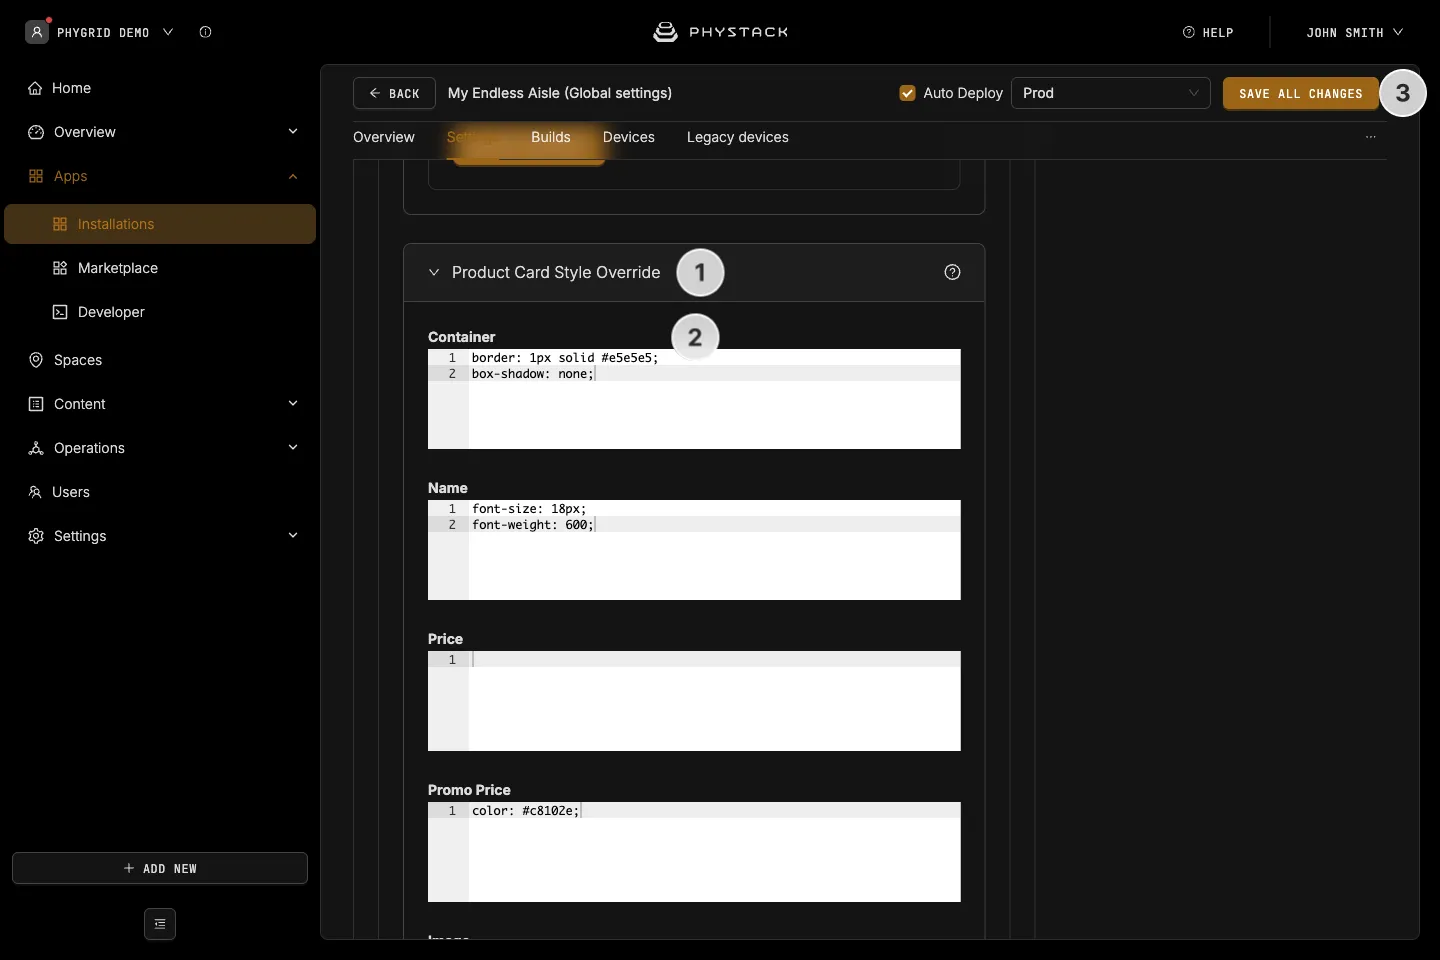Go to Spaces via location icon
The height and width of the screenshot is (960, 1440).
coord(36,360)
